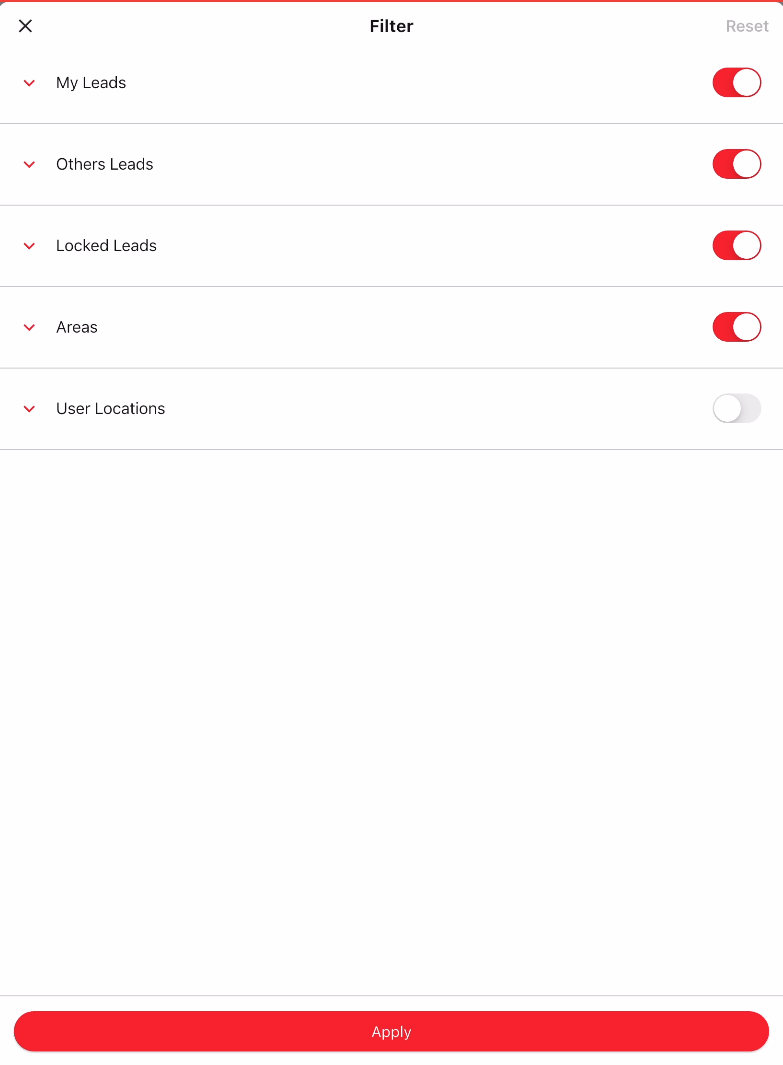Reset all filters using the Reset link
This screenshot has height=1065, width=783.
[747, 27]
